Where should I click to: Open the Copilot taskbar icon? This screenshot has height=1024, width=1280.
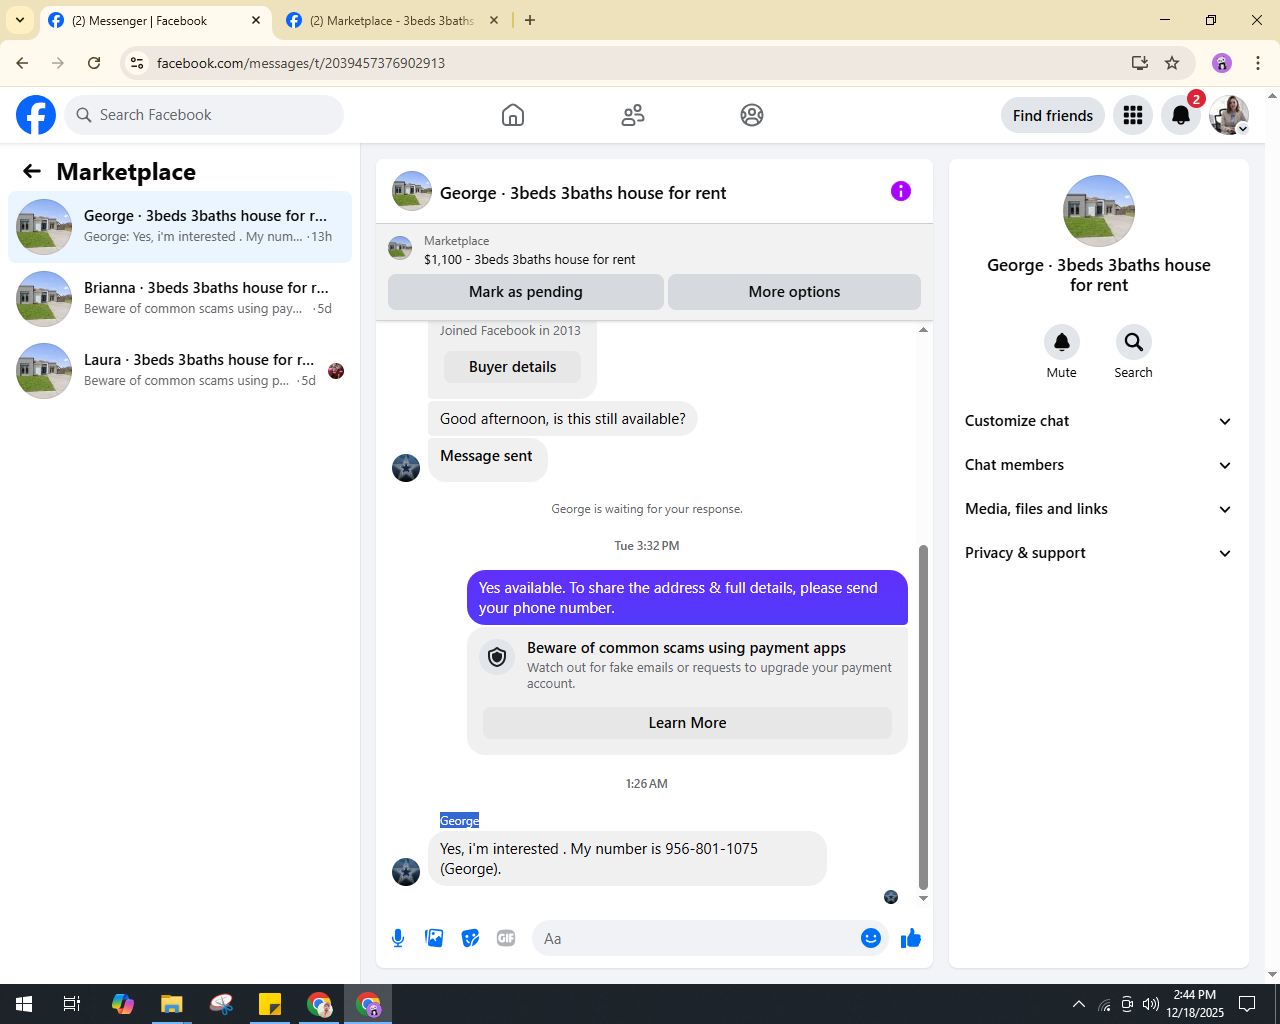(x=123, y=1004)
